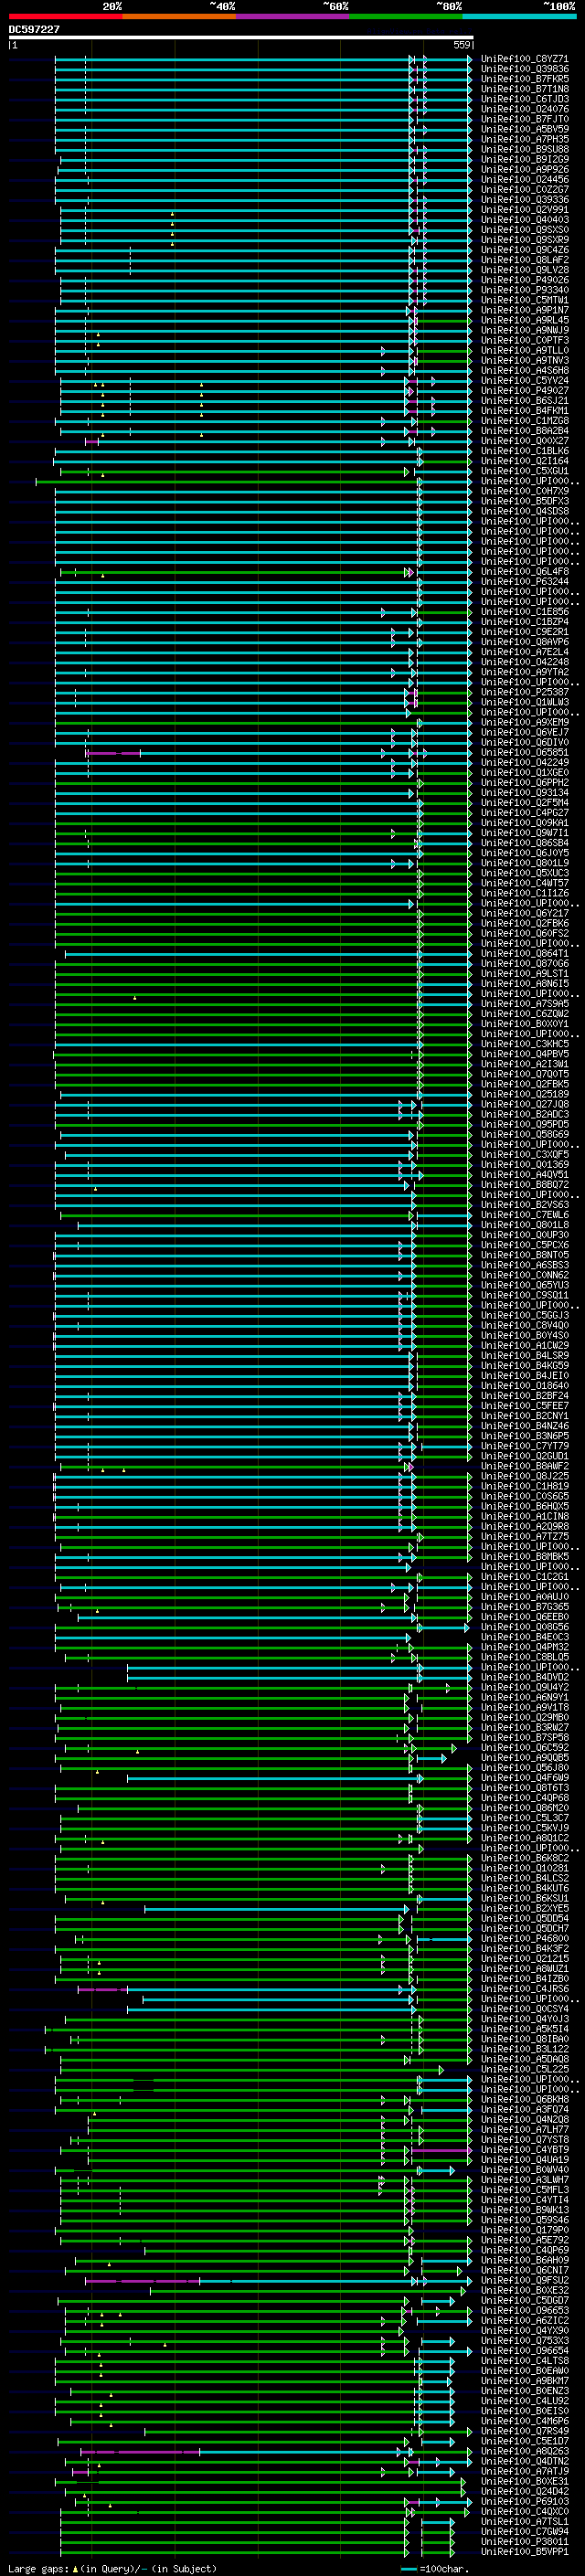Click the UniRef100_A9P1N7 entry
The width and height of the screenshot is (585, 2576).
point(525,310)
